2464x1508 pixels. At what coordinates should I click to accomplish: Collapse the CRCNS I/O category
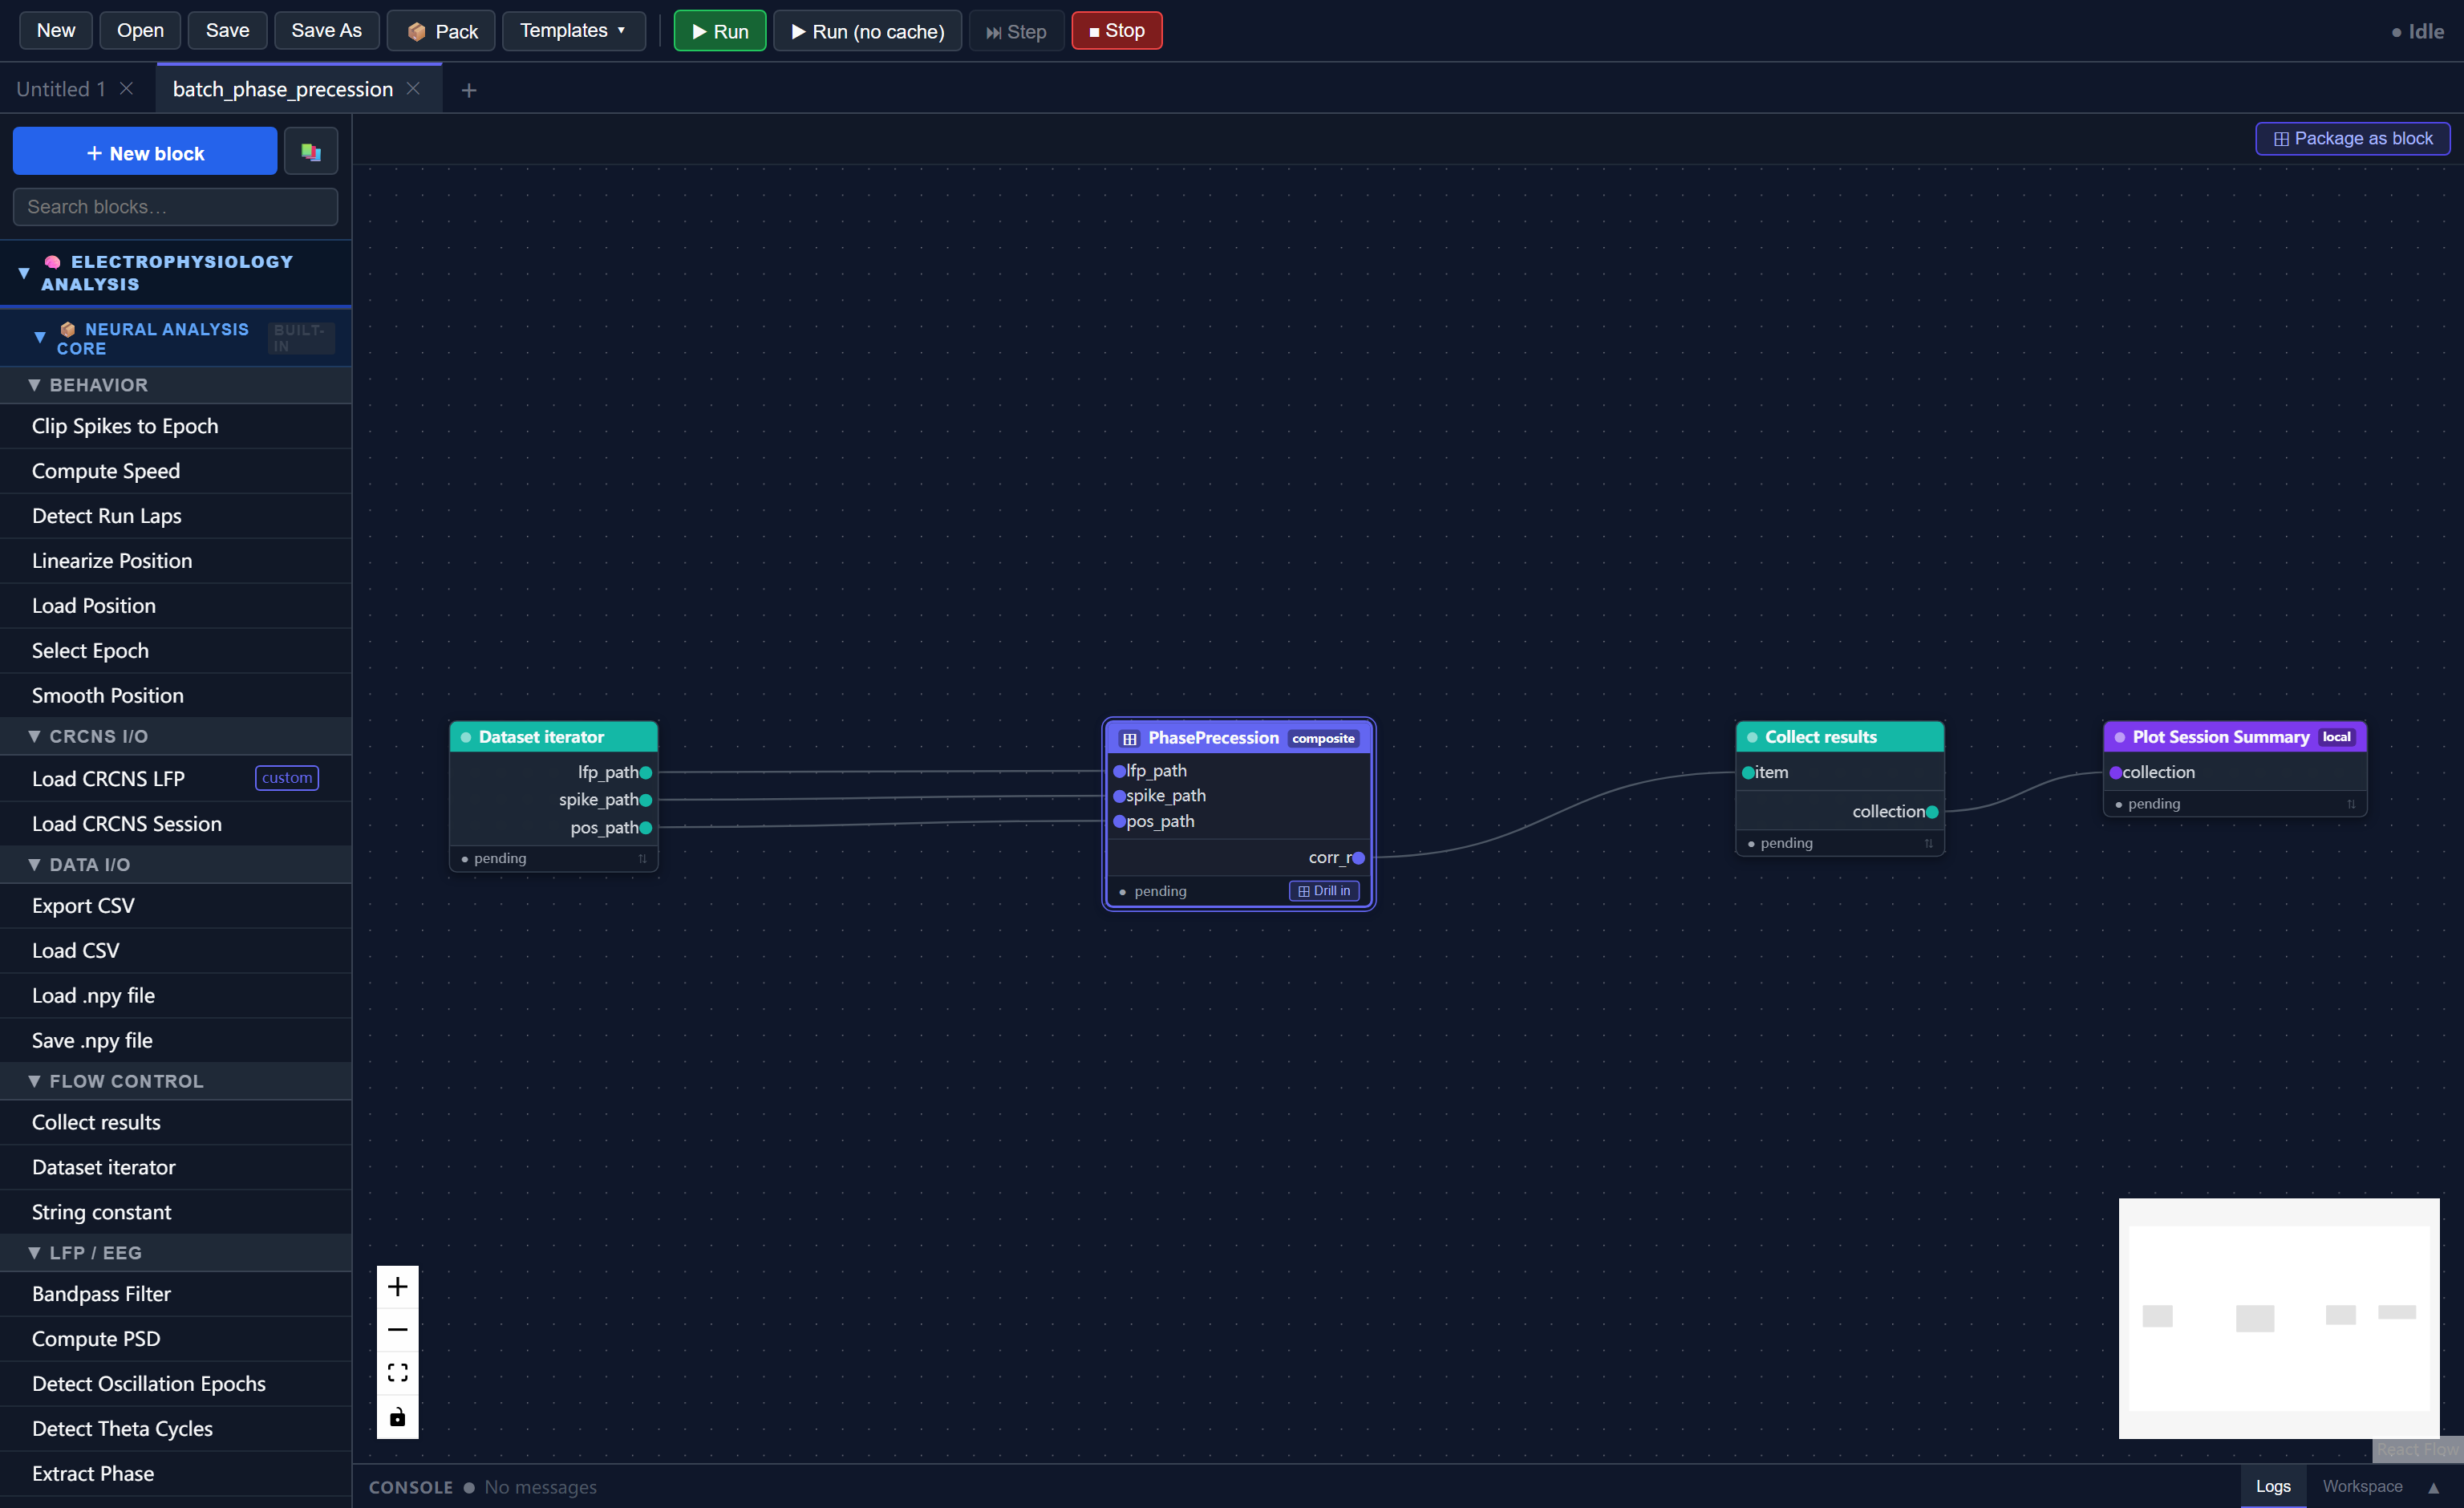pos(34,736)
